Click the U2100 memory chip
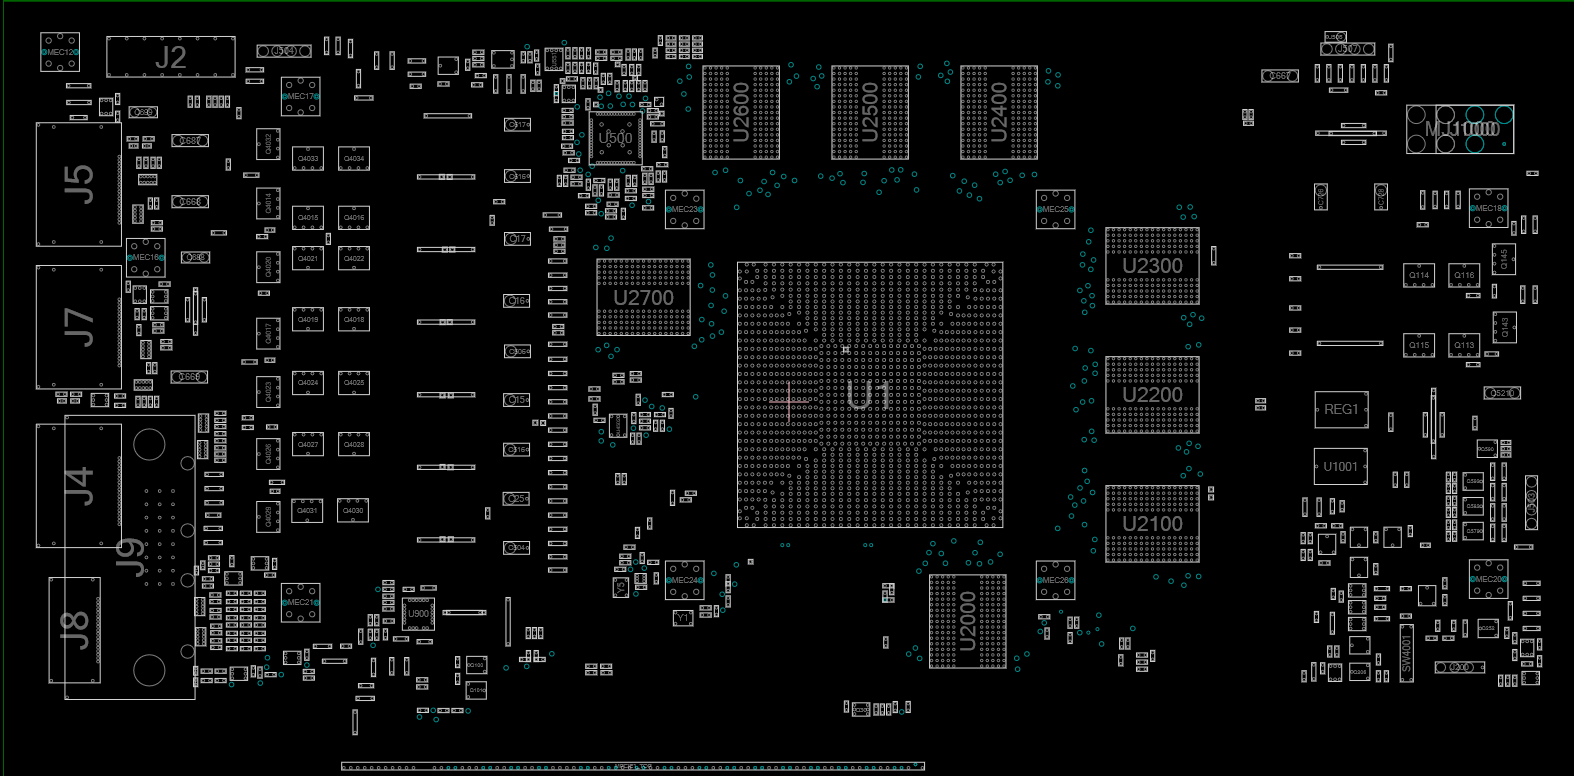The image size is (1574, 776). tap(1152, 524)
